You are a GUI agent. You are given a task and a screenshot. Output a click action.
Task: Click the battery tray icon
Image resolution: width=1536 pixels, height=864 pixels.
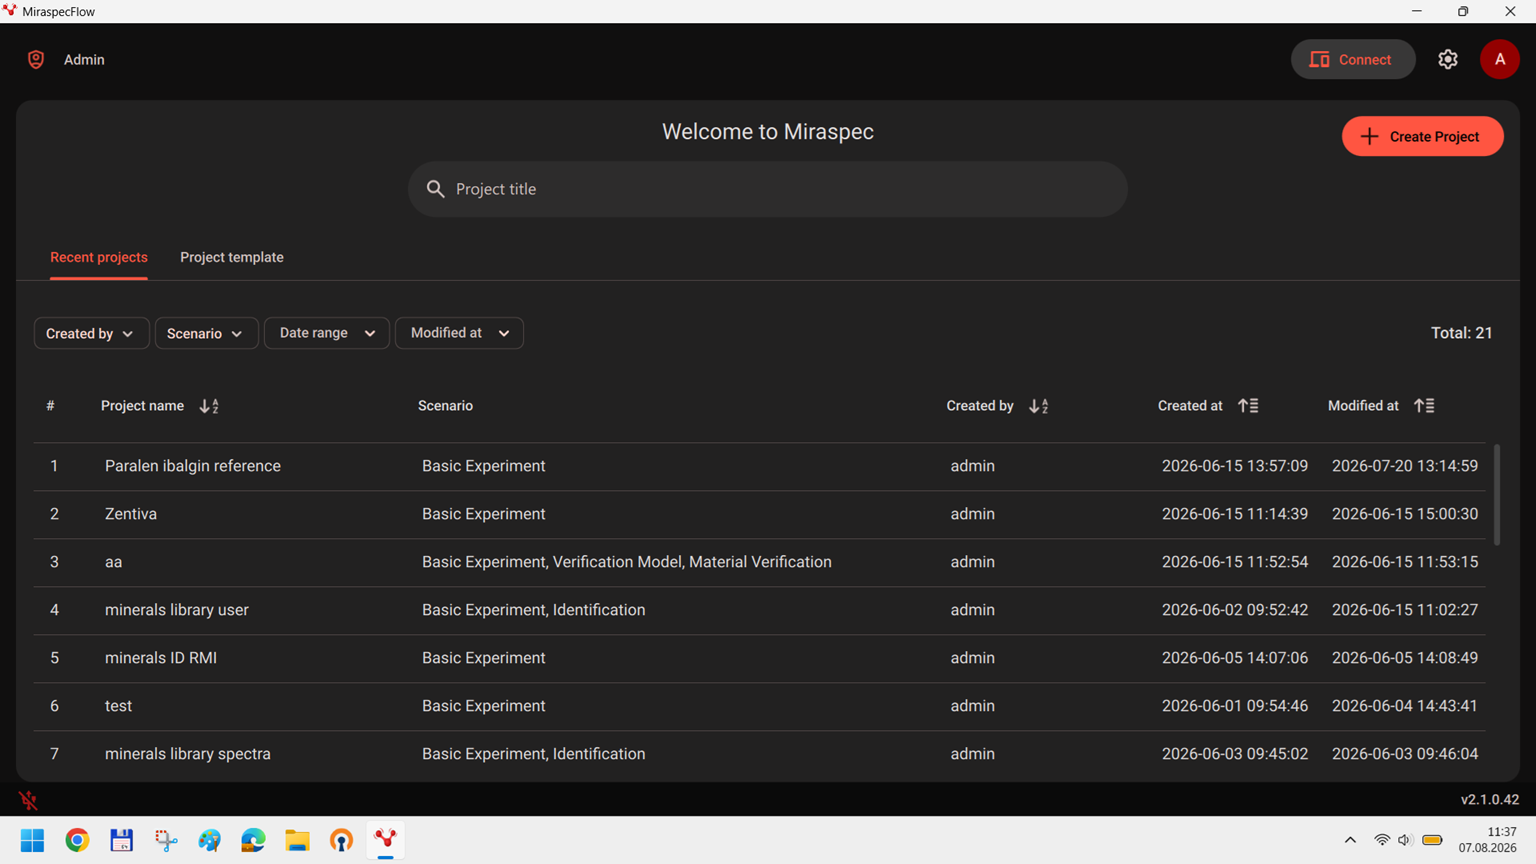(1432, 840)
